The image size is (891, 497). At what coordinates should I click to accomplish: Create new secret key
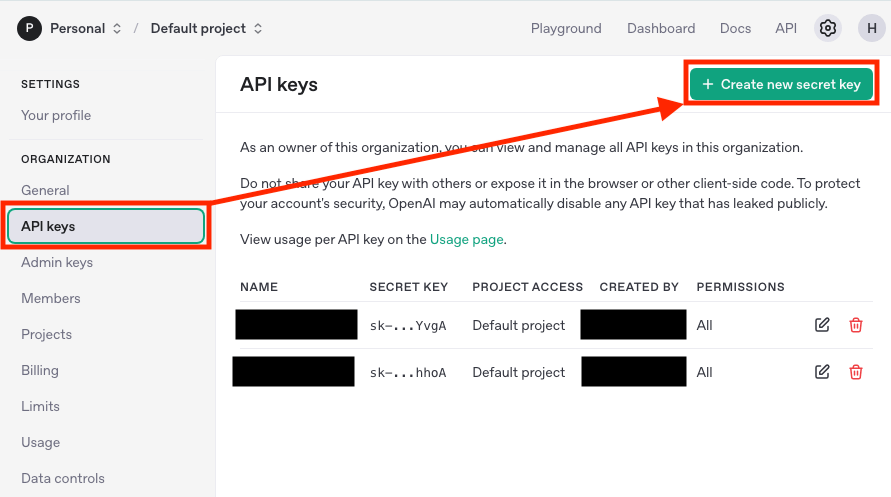click(781, 84)
